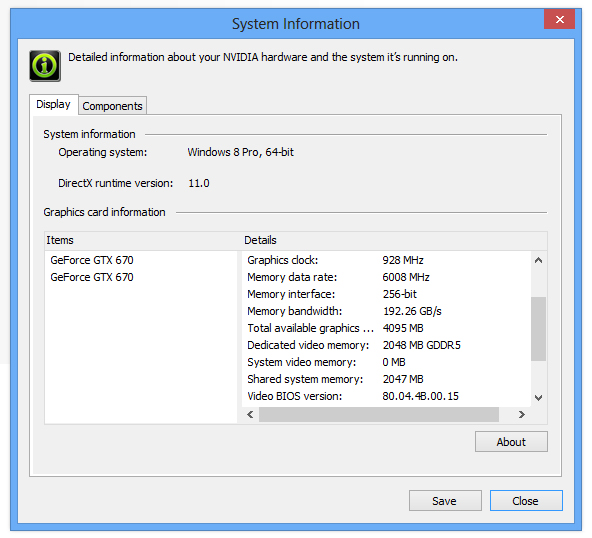Click the 192.26 GB/s value
This screenshot has height=538, width=592.
pyautogui.click(x=412, y=311)
